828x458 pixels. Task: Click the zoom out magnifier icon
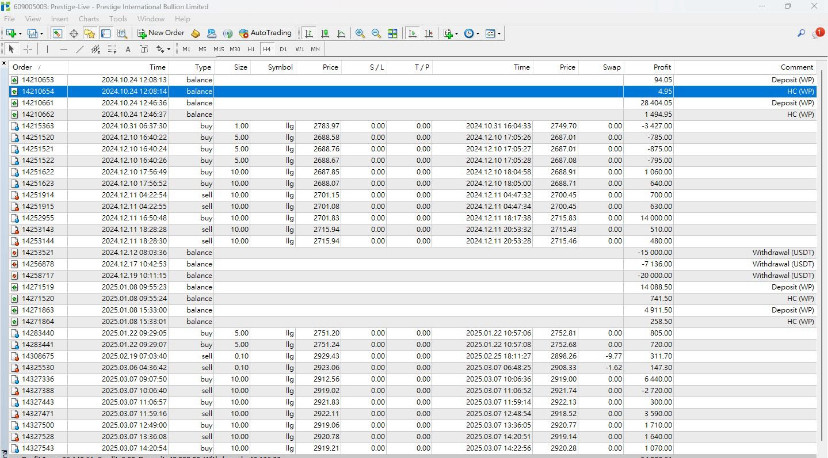377,33
